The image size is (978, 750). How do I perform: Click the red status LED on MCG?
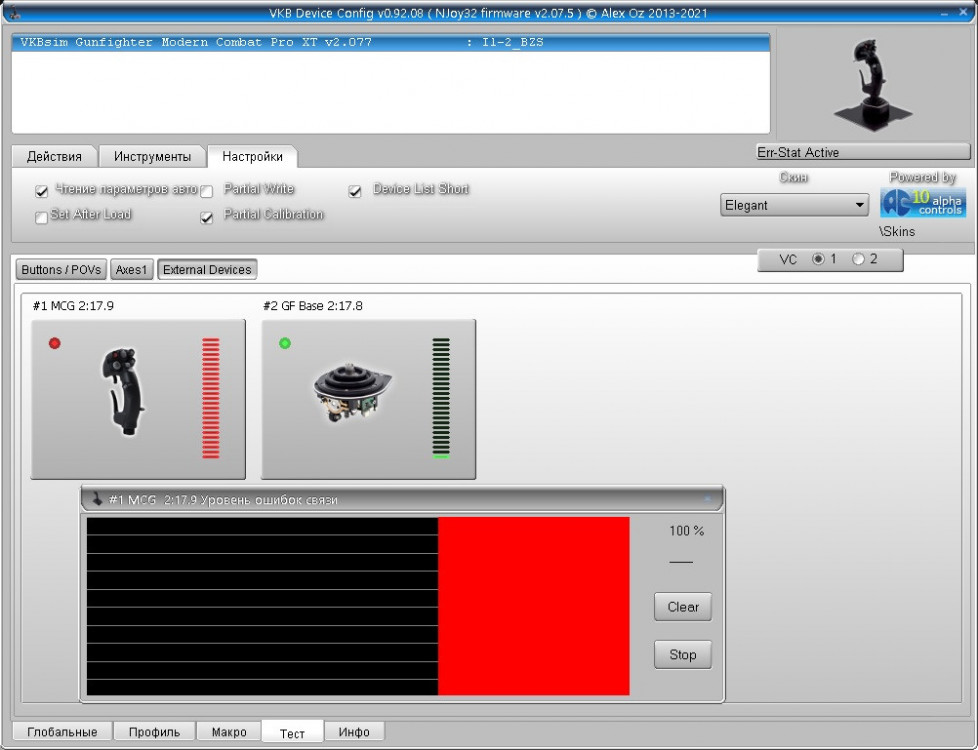55,343
